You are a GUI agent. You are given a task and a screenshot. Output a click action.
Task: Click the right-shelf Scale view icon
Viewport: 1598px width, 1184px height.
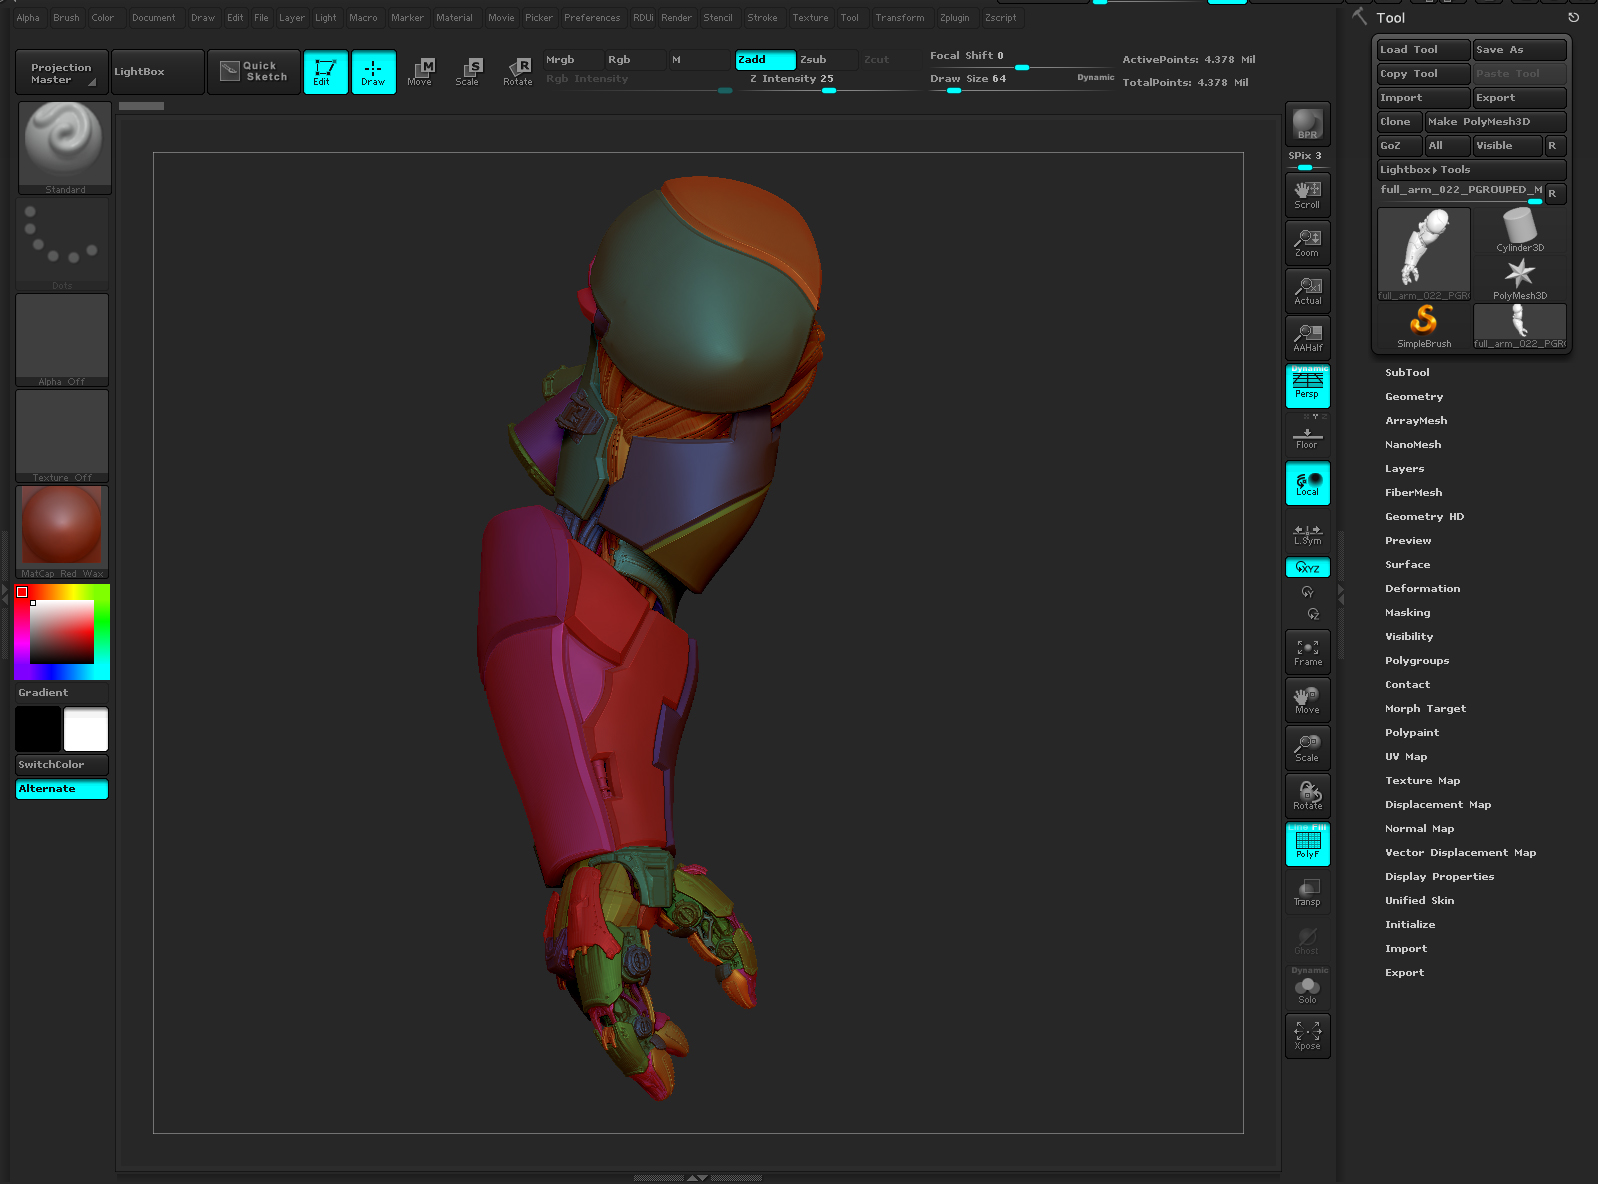tap(1307, 748)
